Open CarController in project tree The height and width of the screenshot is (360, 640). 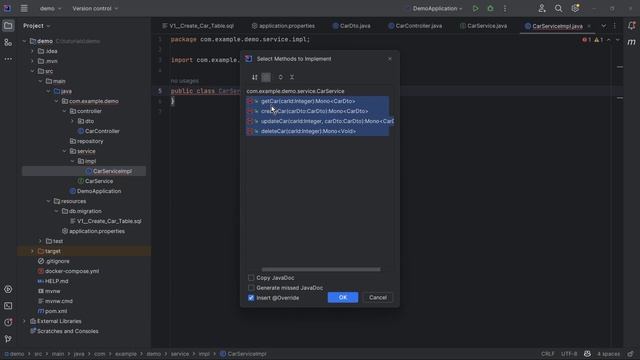(102, 131)
